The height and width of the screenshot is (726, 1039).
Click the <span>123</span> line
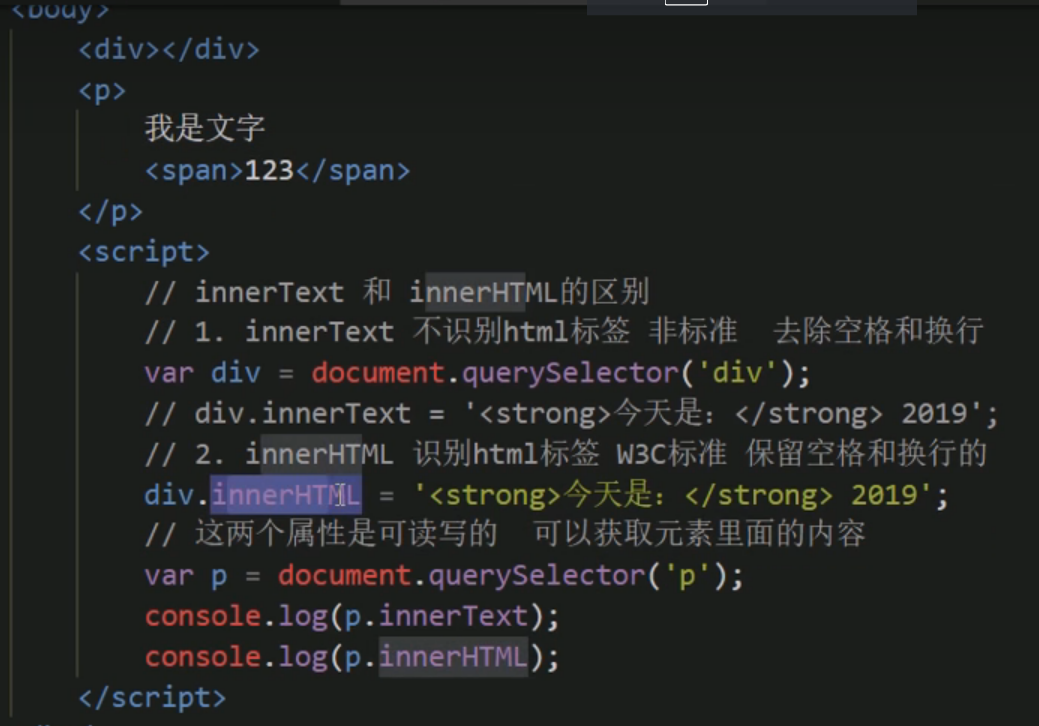tap(278, 171)
